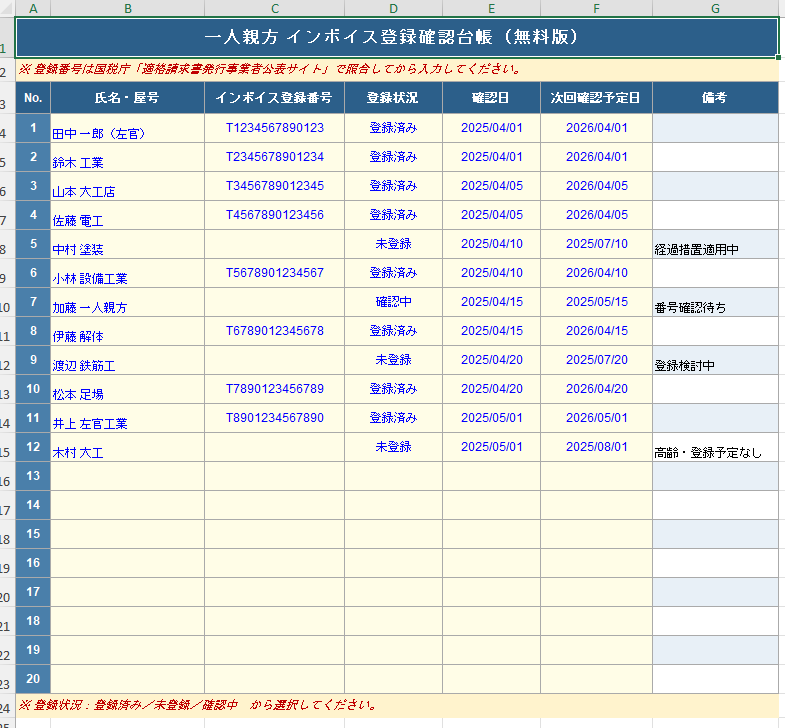Select the 登録状況 header cell

393,98
